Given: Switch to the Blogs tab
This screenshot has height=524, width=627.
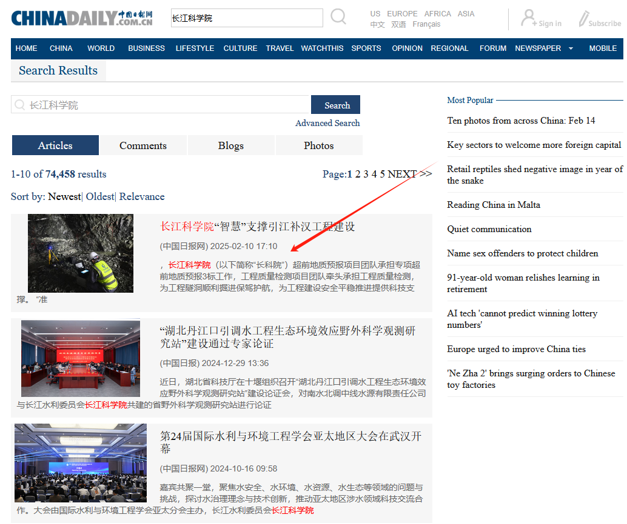Looking at the screenshot, I should (231, 145).
